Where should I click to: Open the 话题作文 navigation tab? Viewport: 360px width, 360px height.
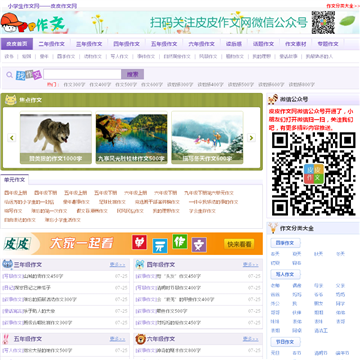[x=263, y=44]
